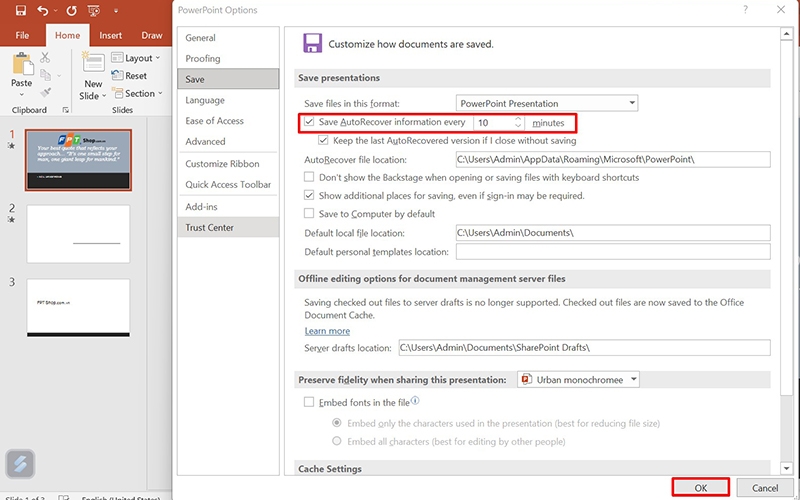The width and height of the screenshot is (800, 500).
Task: Click the Copy icon in Clipboard group
Action: (x=45, y=75)
